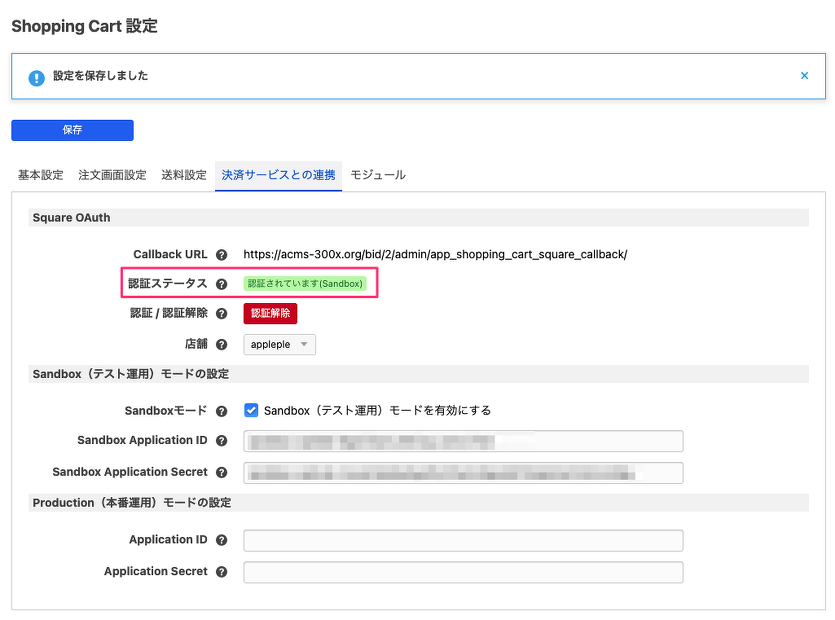Dismiss the 設定を保存しました notification
The height and width of the screenshot is (620, 835).
point(804,75)
